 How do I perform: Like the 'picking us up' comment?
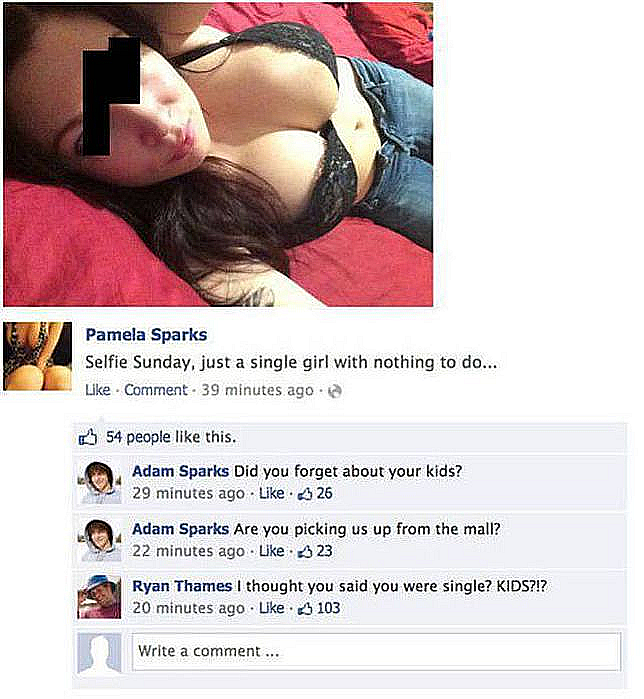click(271, 551)
